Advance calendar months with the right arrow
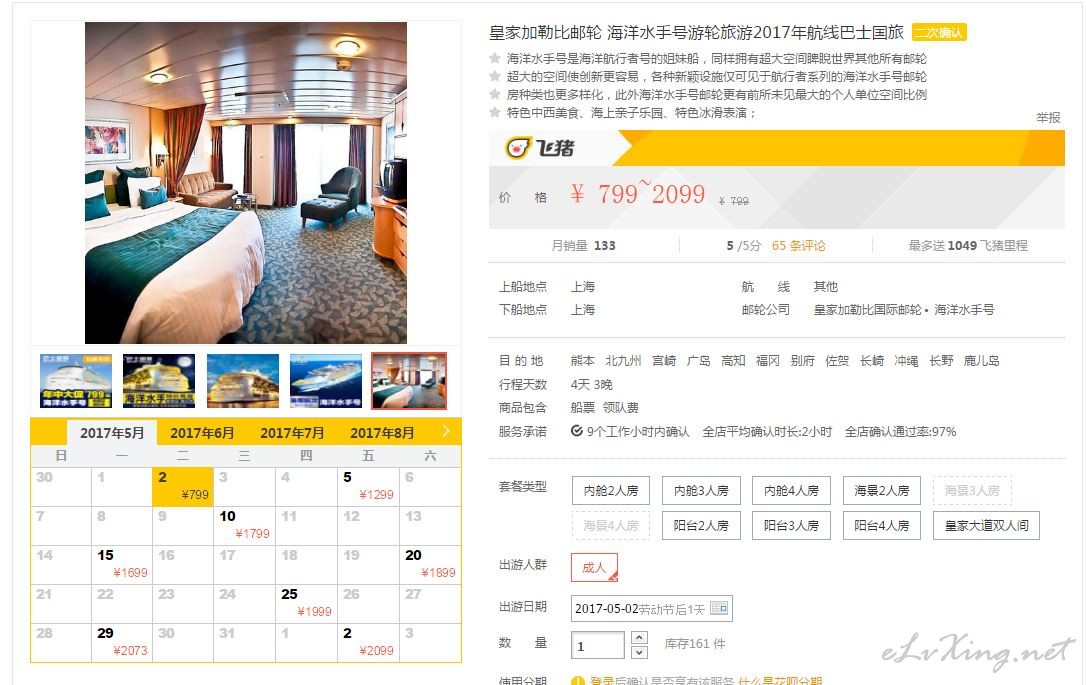This screenshot has width=1086, height=685. 446,431
